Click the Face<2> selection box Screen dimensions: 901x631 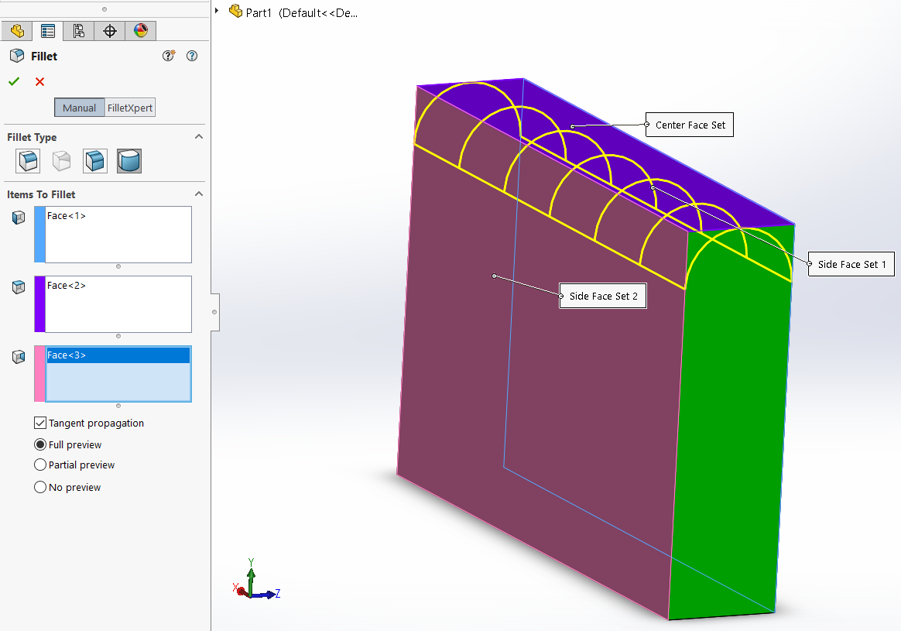(x=118, y=304)
